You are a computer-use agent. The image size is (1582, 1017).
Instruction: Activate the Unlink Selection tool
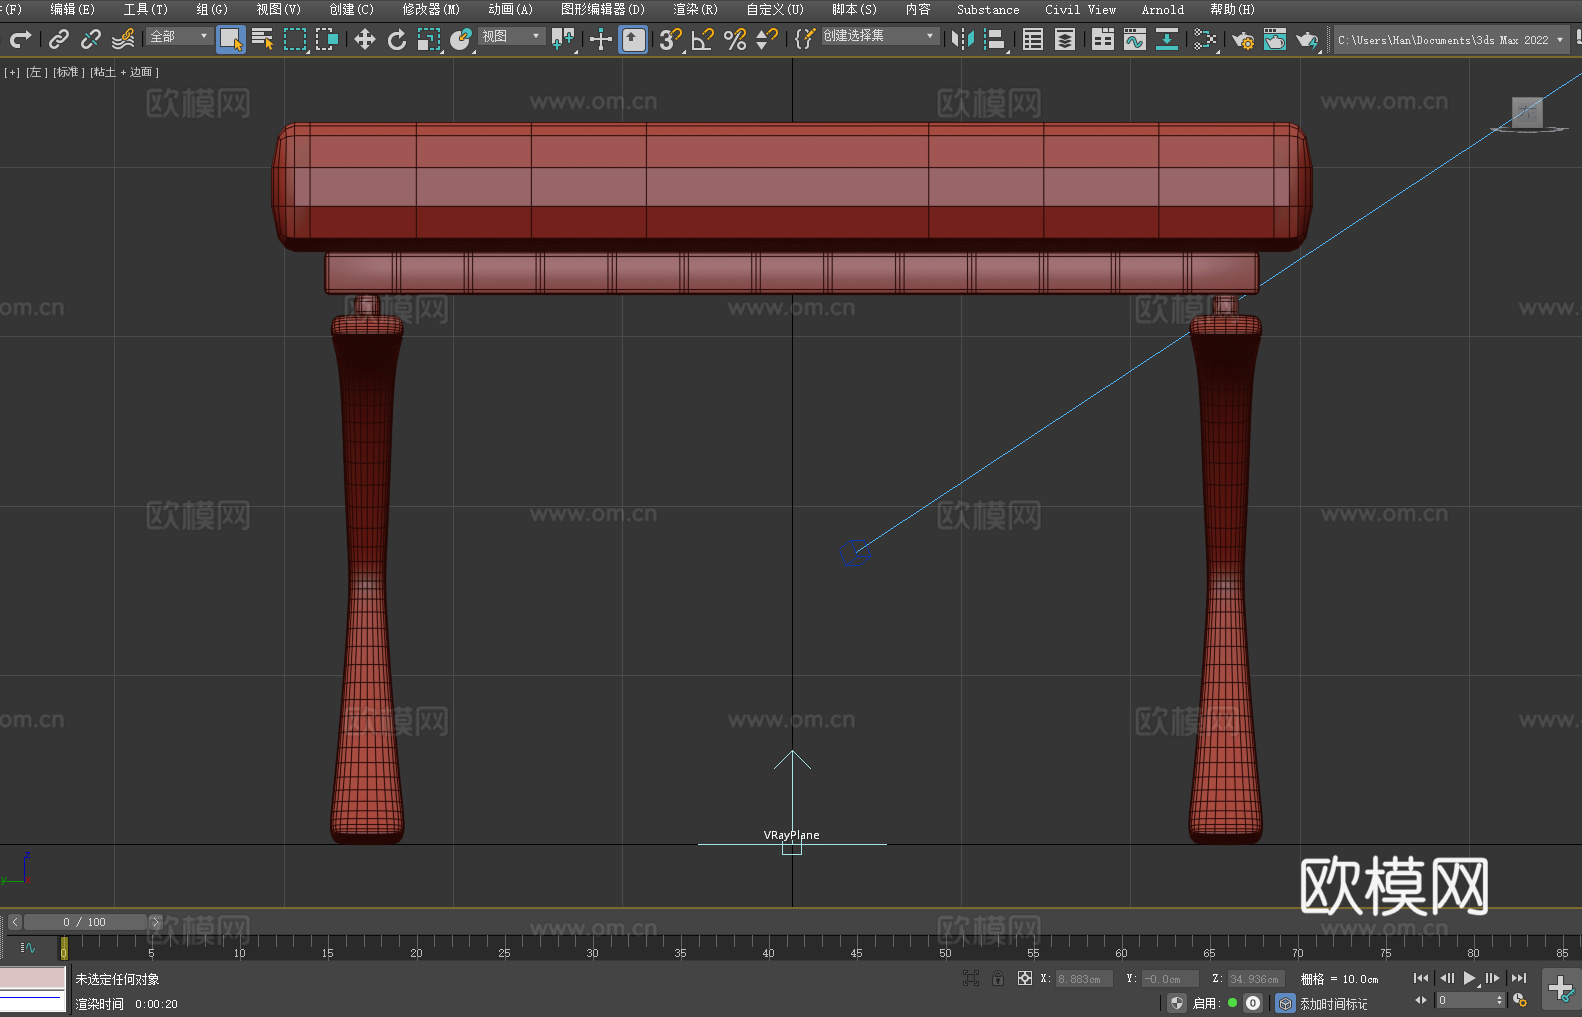(x=91, y=39)
